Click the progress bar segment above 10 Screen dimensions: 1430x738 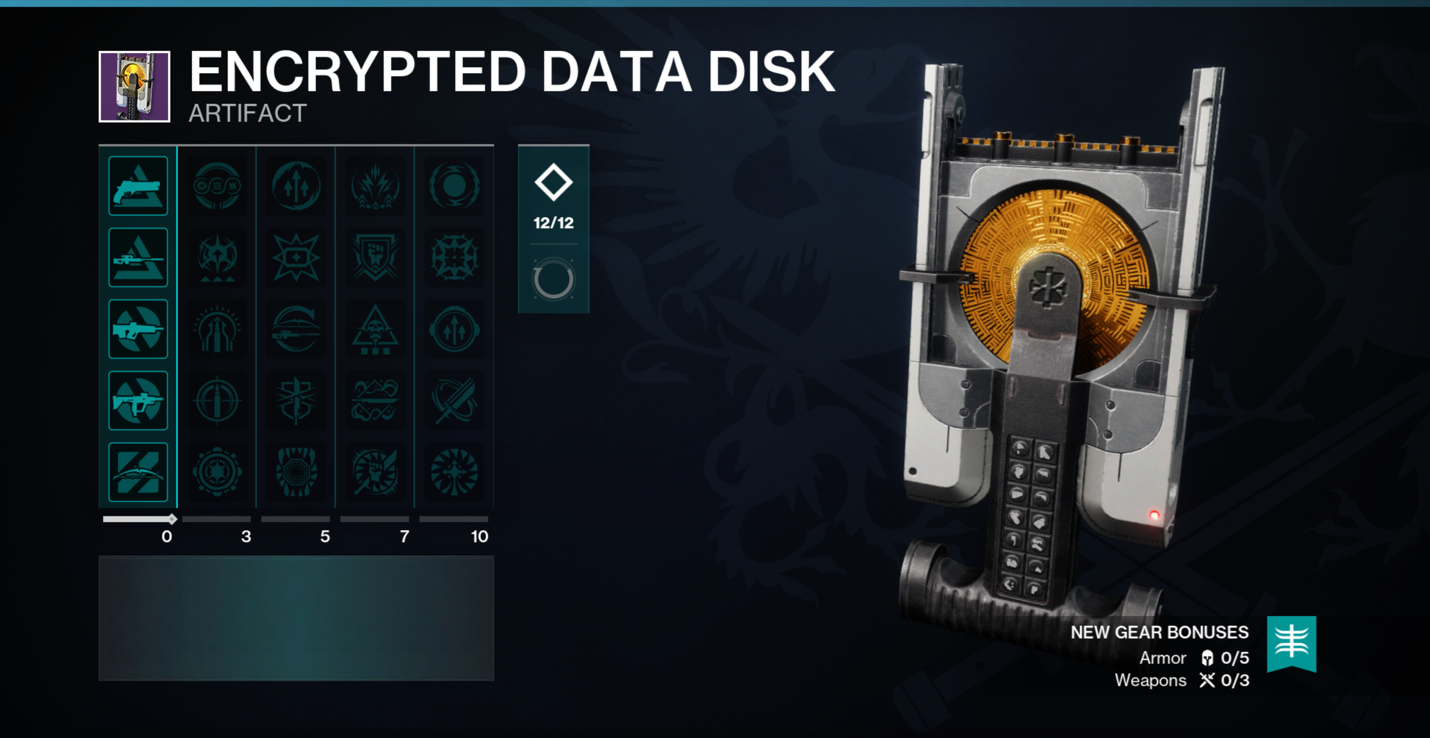click(x=454, y=519)
